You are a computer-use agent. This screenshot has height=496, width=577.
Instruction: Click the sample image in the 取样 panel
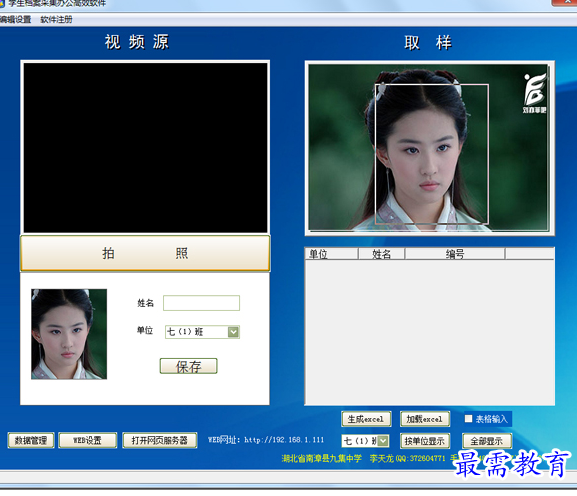(x=429, y=148)
